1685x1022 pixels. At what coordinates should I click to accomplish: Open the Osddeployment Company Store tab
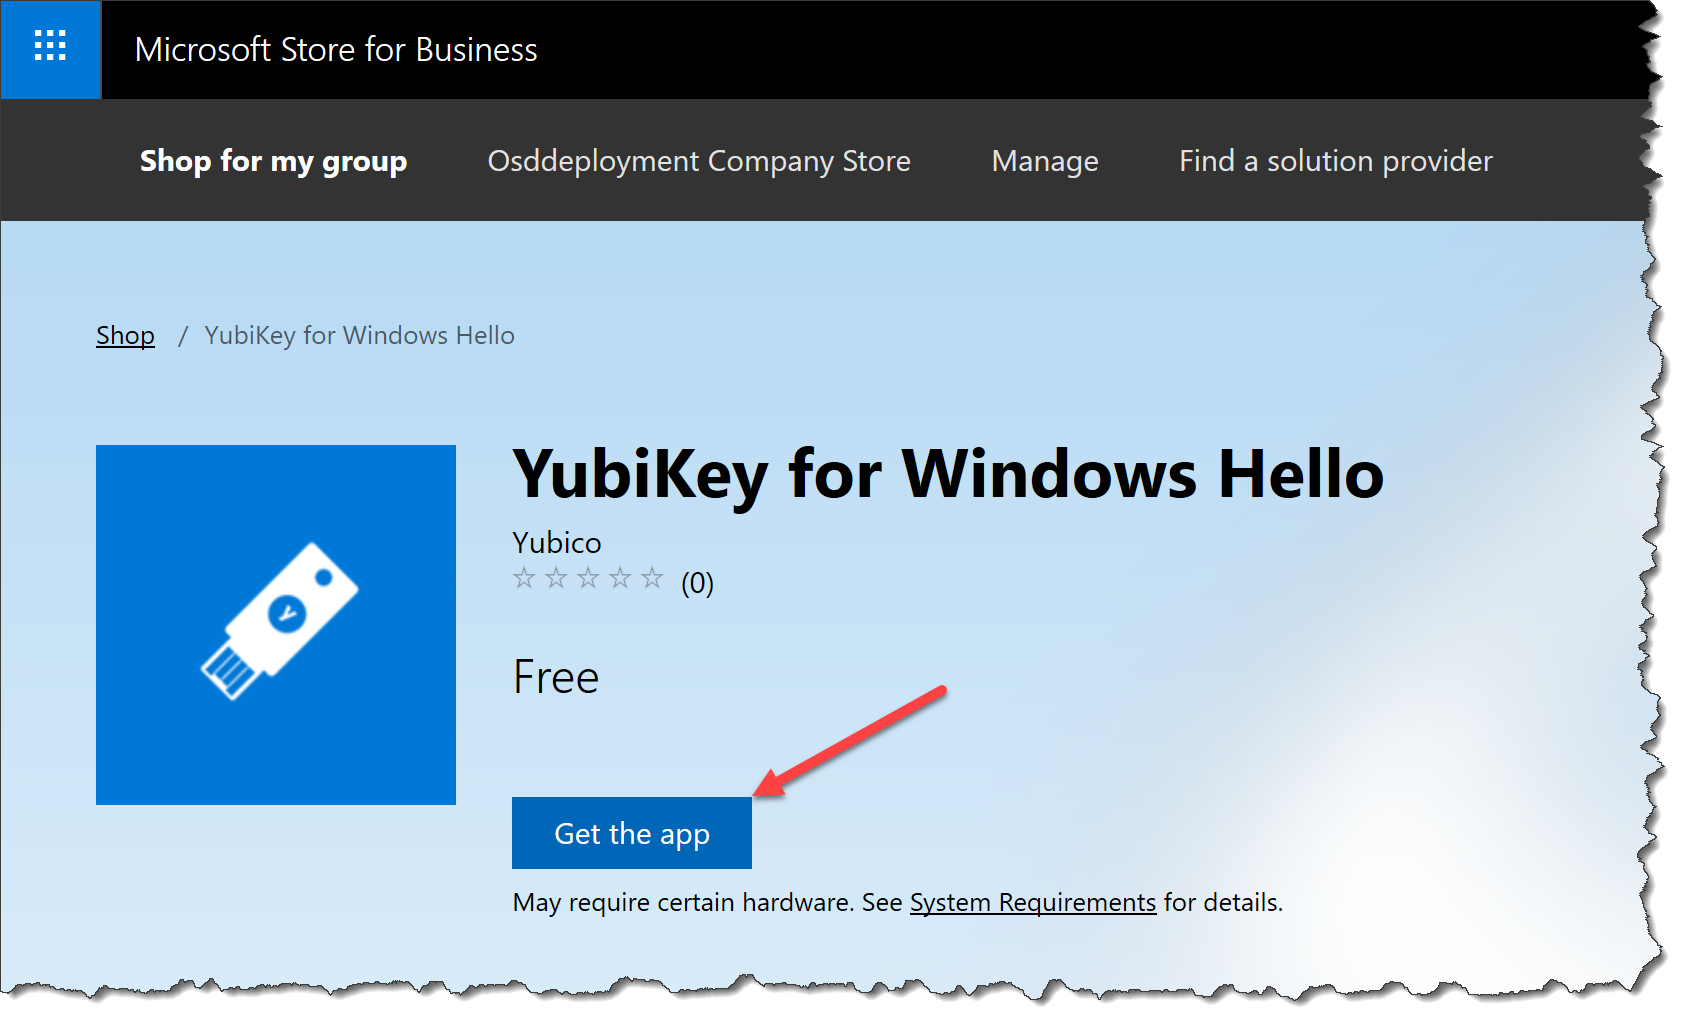coord(698,161)
